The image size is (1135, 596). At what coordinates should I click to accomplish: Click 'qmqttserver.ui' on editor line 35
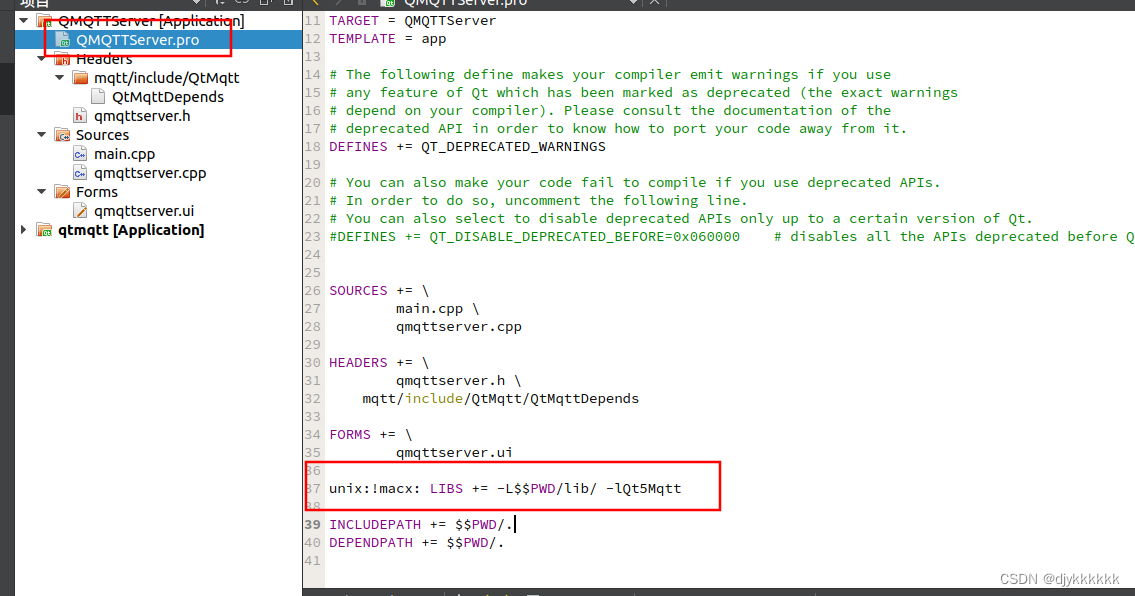click(x=455, y=453)
